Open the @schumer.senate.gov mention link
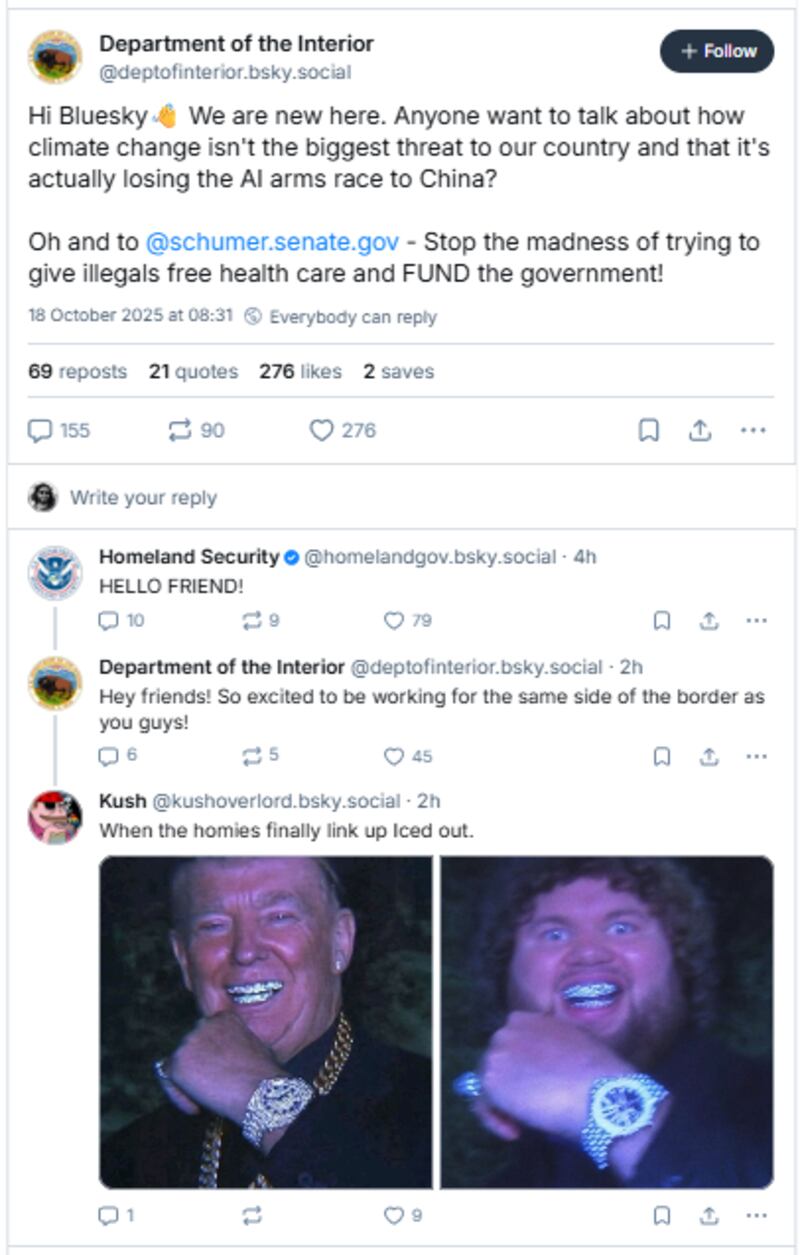The height and width of the screenshot is (1255, 800). pyautogui.click(x=272, y=242)
